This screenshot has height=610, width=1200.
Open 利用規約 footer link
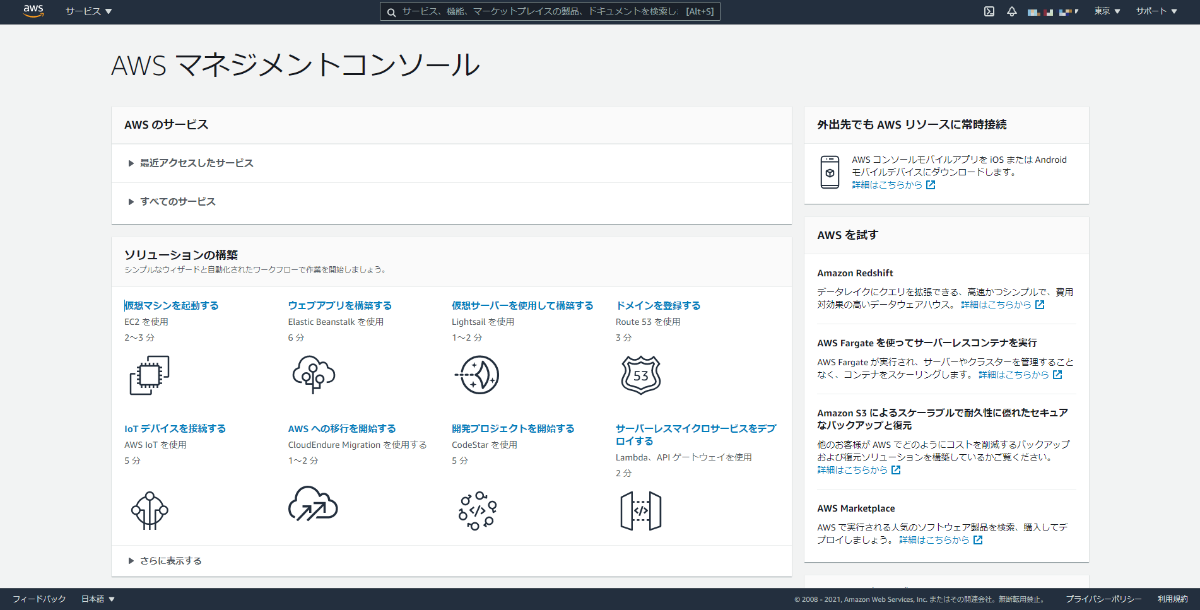[x=1172, y=599]
